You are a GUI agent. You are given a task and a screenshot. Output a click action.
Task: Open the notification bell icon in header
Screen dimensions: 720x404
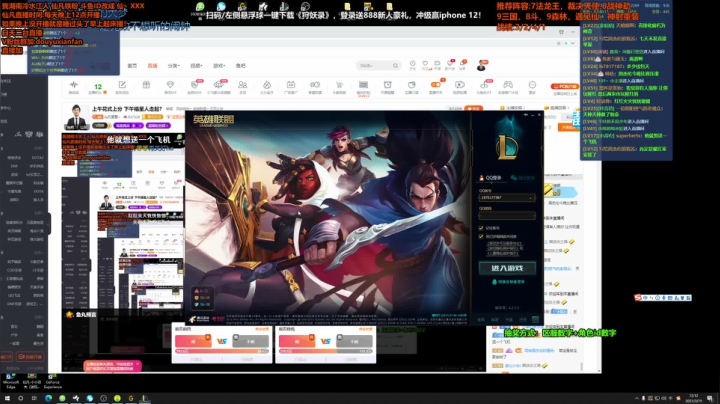pyautogui.click(x=463, y=64)
